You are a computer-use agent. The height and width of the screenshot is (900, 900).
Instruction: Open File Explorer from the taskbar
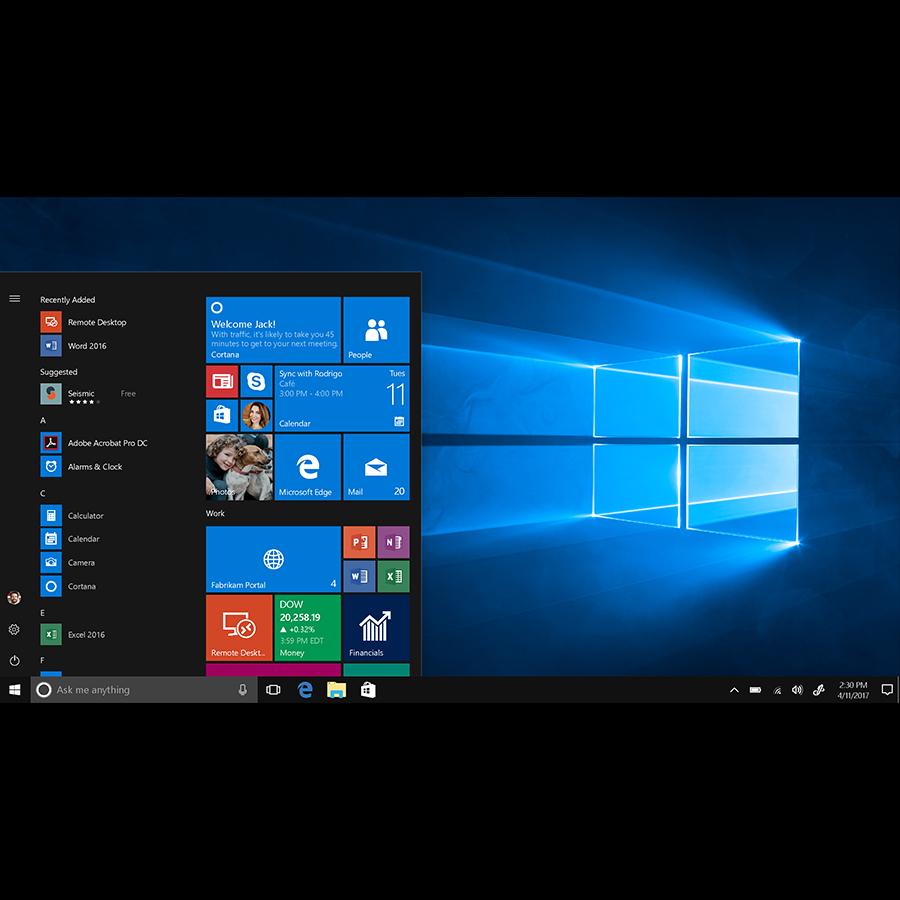[x=336, y=689]
